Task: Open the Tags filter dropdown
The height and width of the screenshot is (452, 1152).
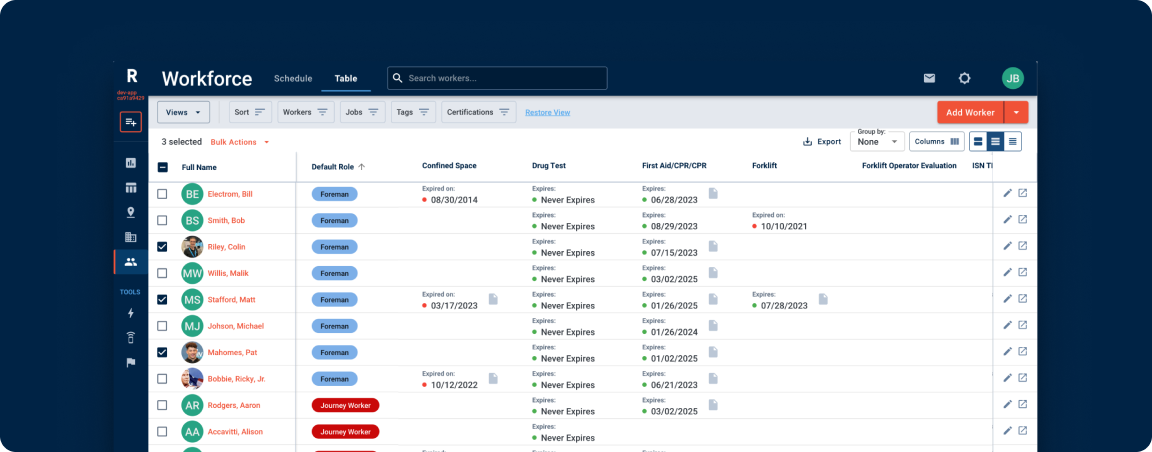Action: click(x=413, y=112)
